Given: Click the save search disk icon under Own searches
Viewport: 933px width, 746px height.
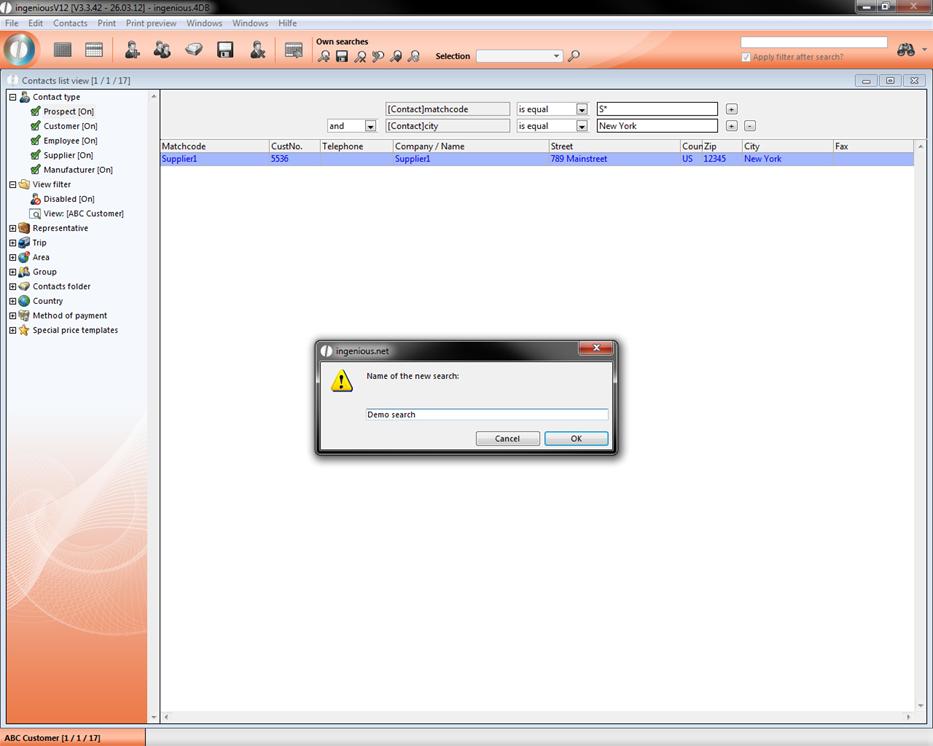Looking at the screenshot, I should click(x=342, y=57).
